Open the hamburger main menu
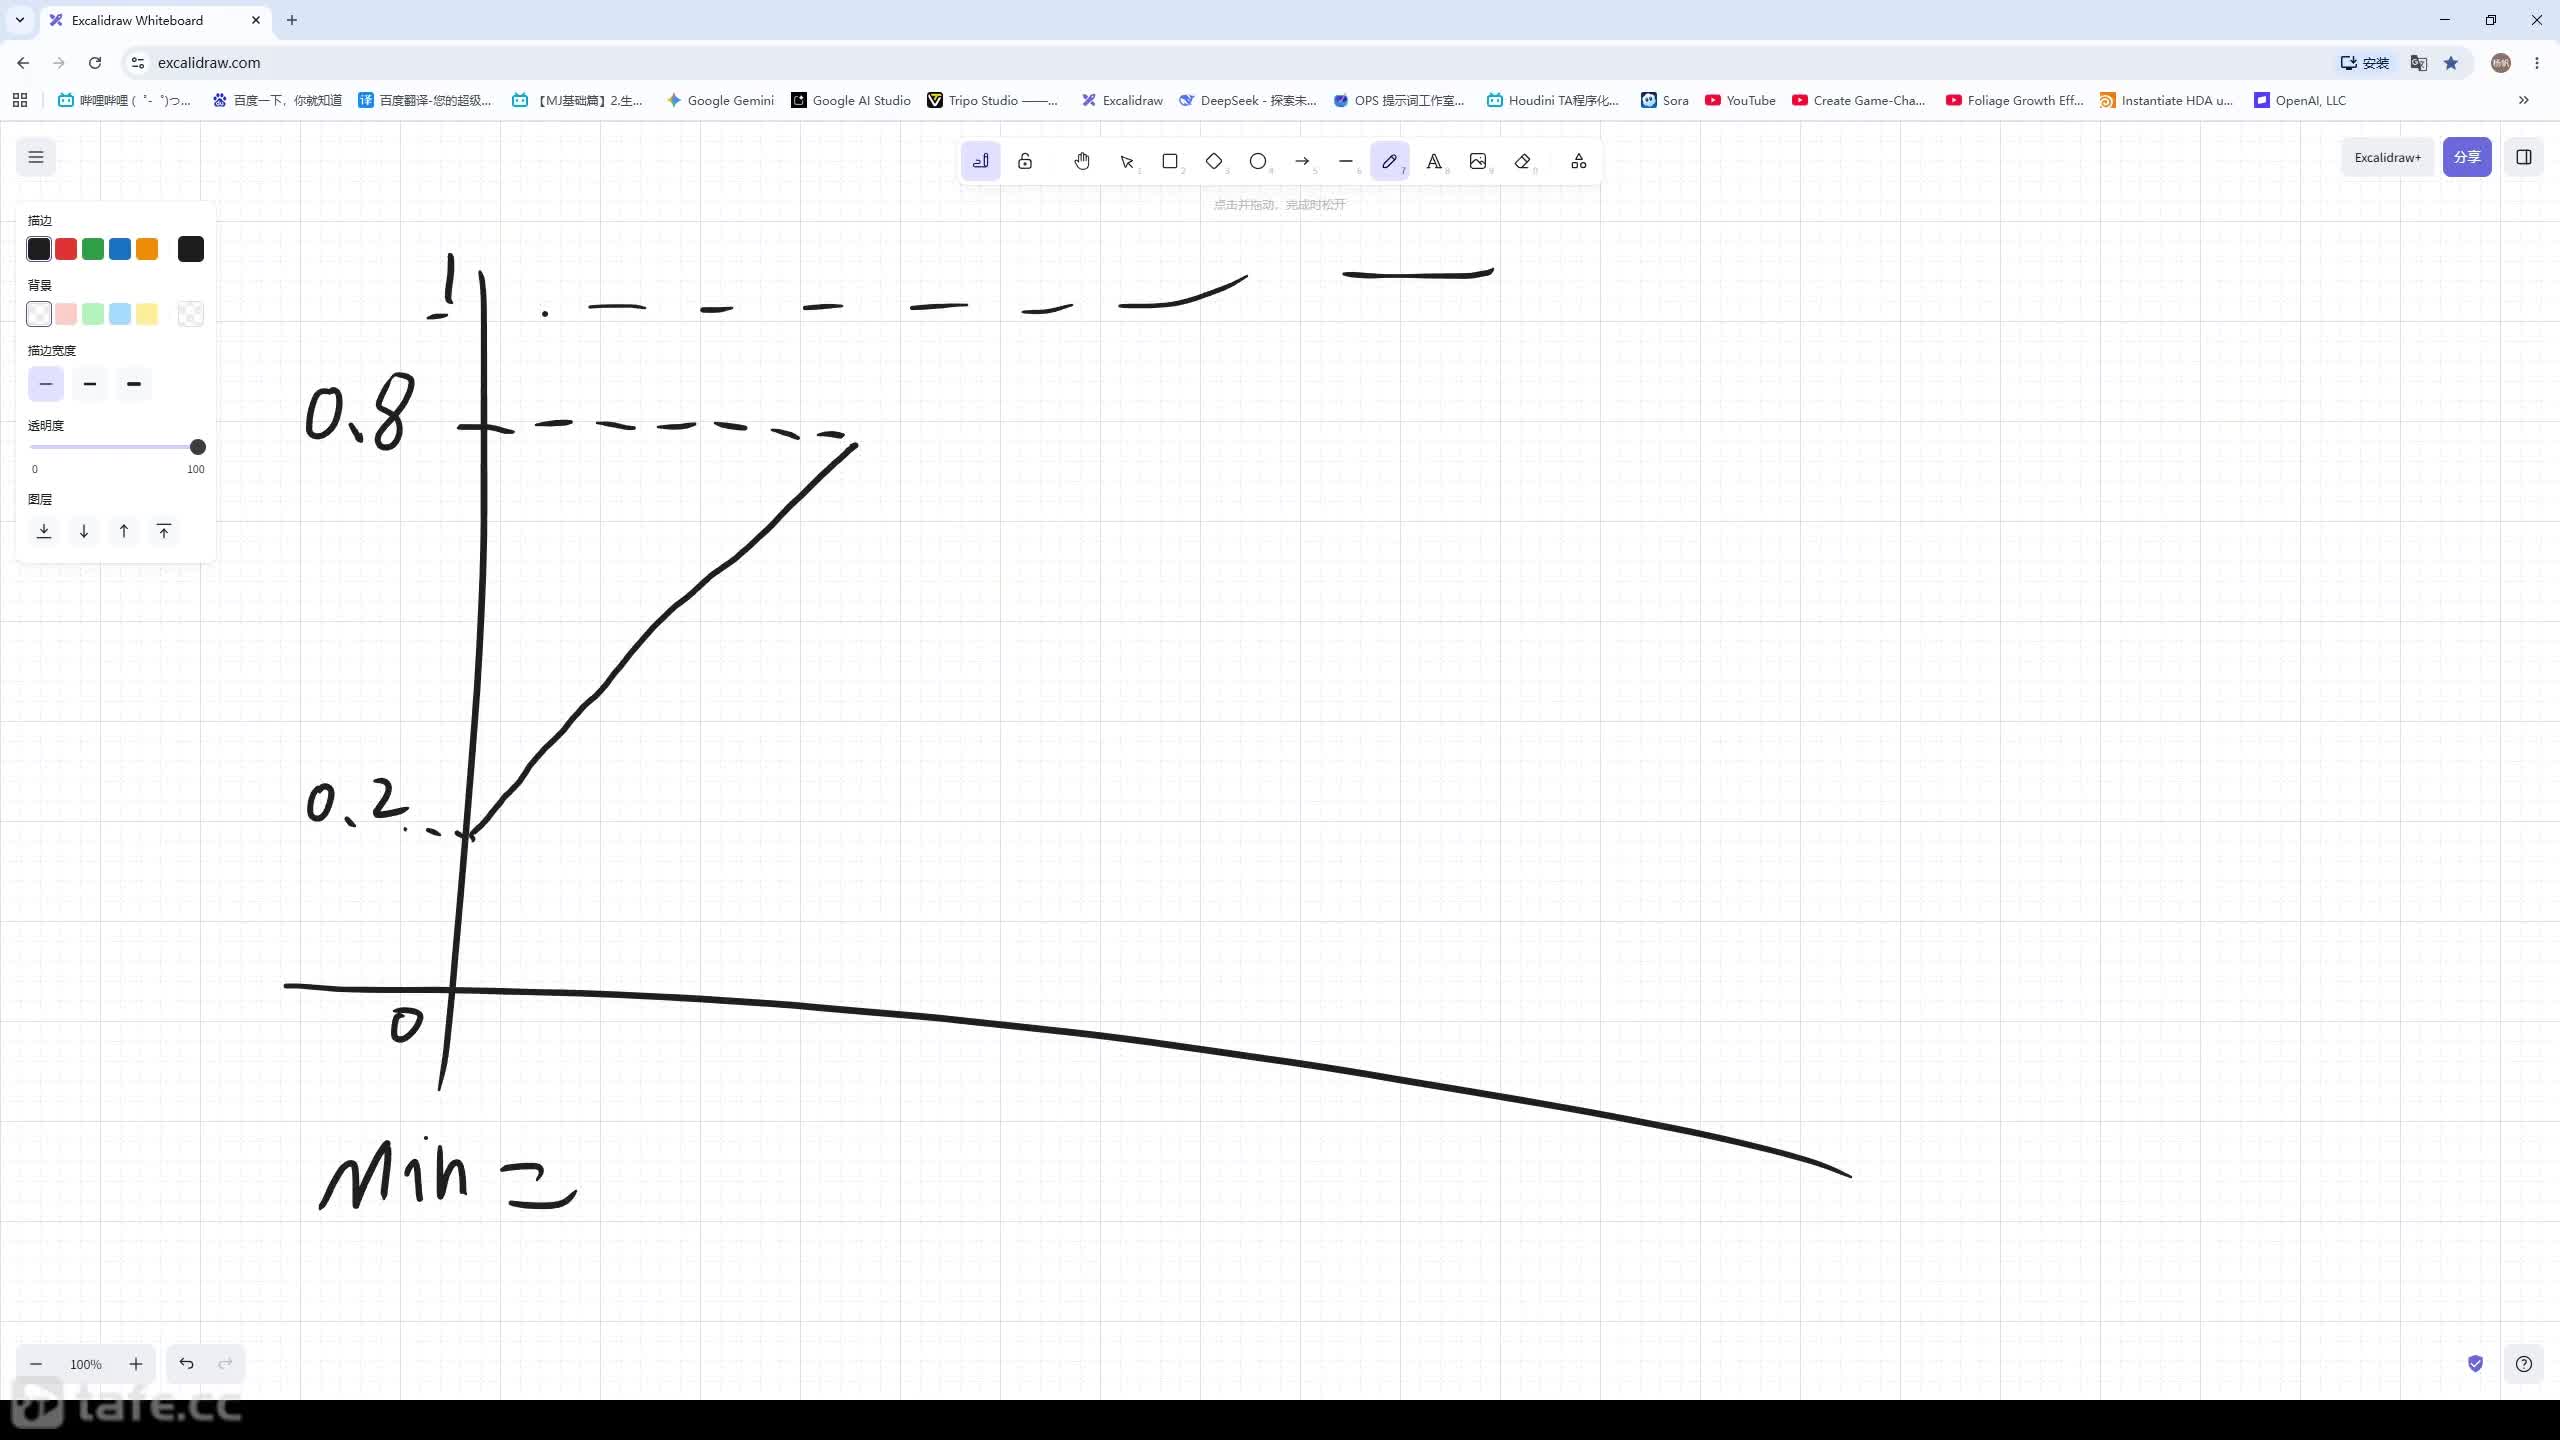The image size is (2560, 1440). point(36,157)
